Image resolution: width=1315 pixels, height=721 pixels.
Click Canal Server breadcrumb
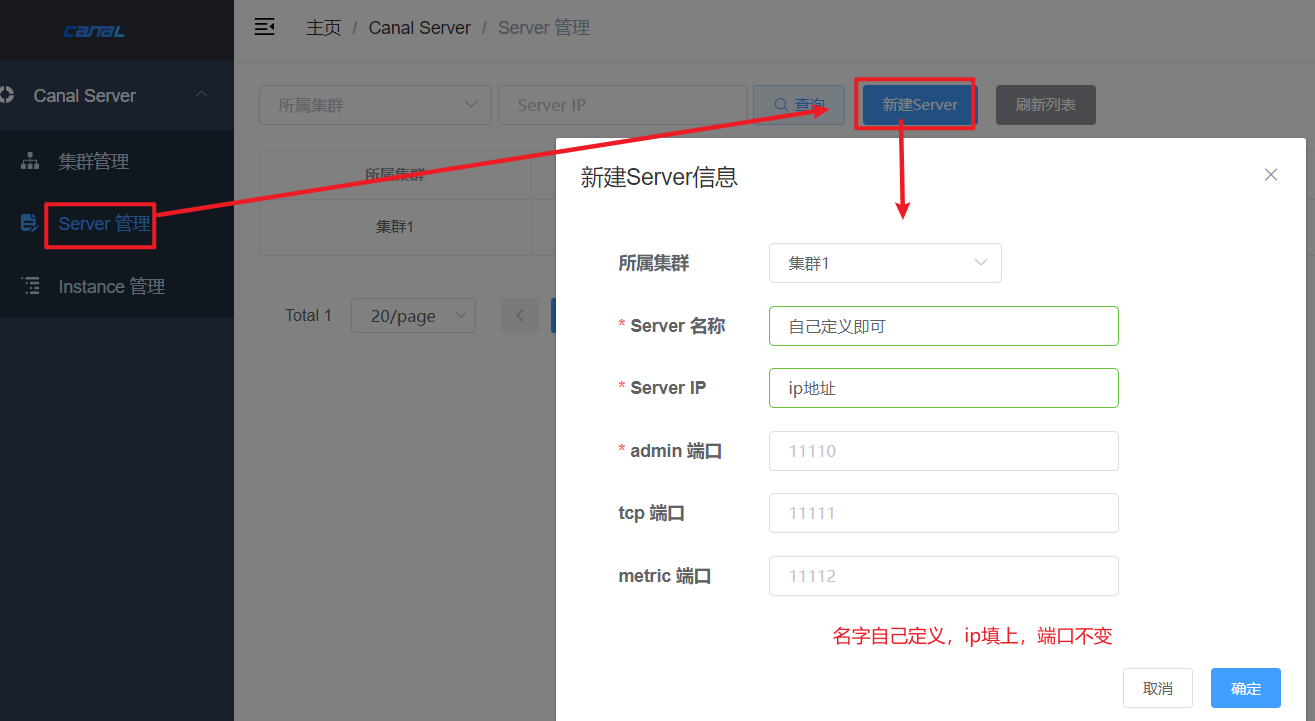coord(420,28)
